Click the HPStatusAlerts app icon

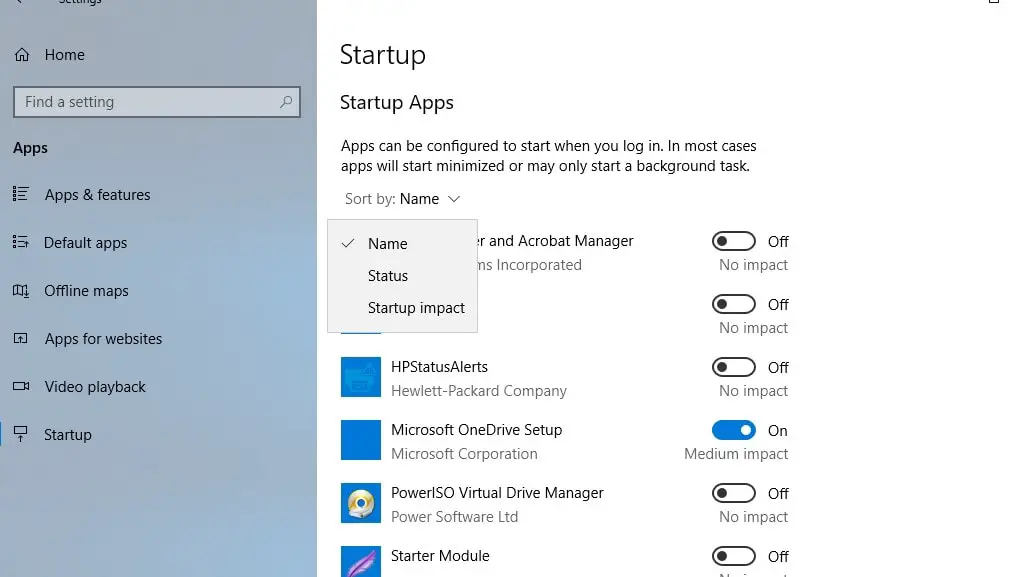[361, 377]
